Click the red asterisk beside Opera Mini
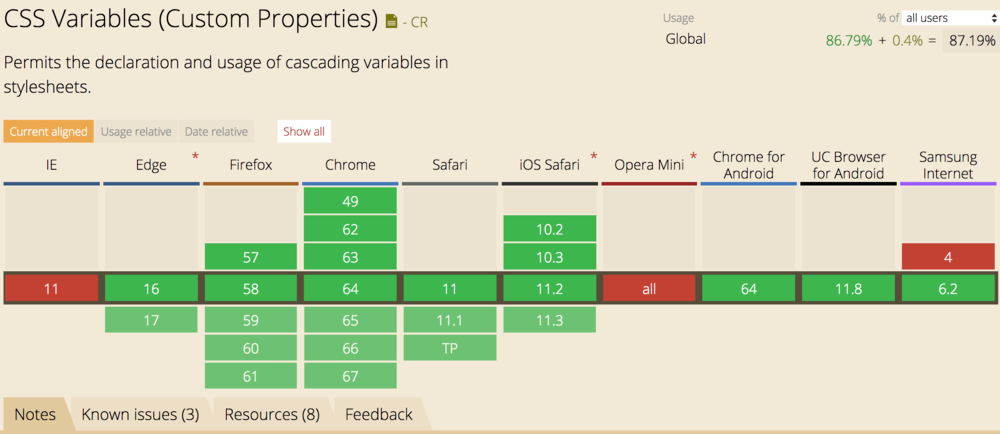 693,156
